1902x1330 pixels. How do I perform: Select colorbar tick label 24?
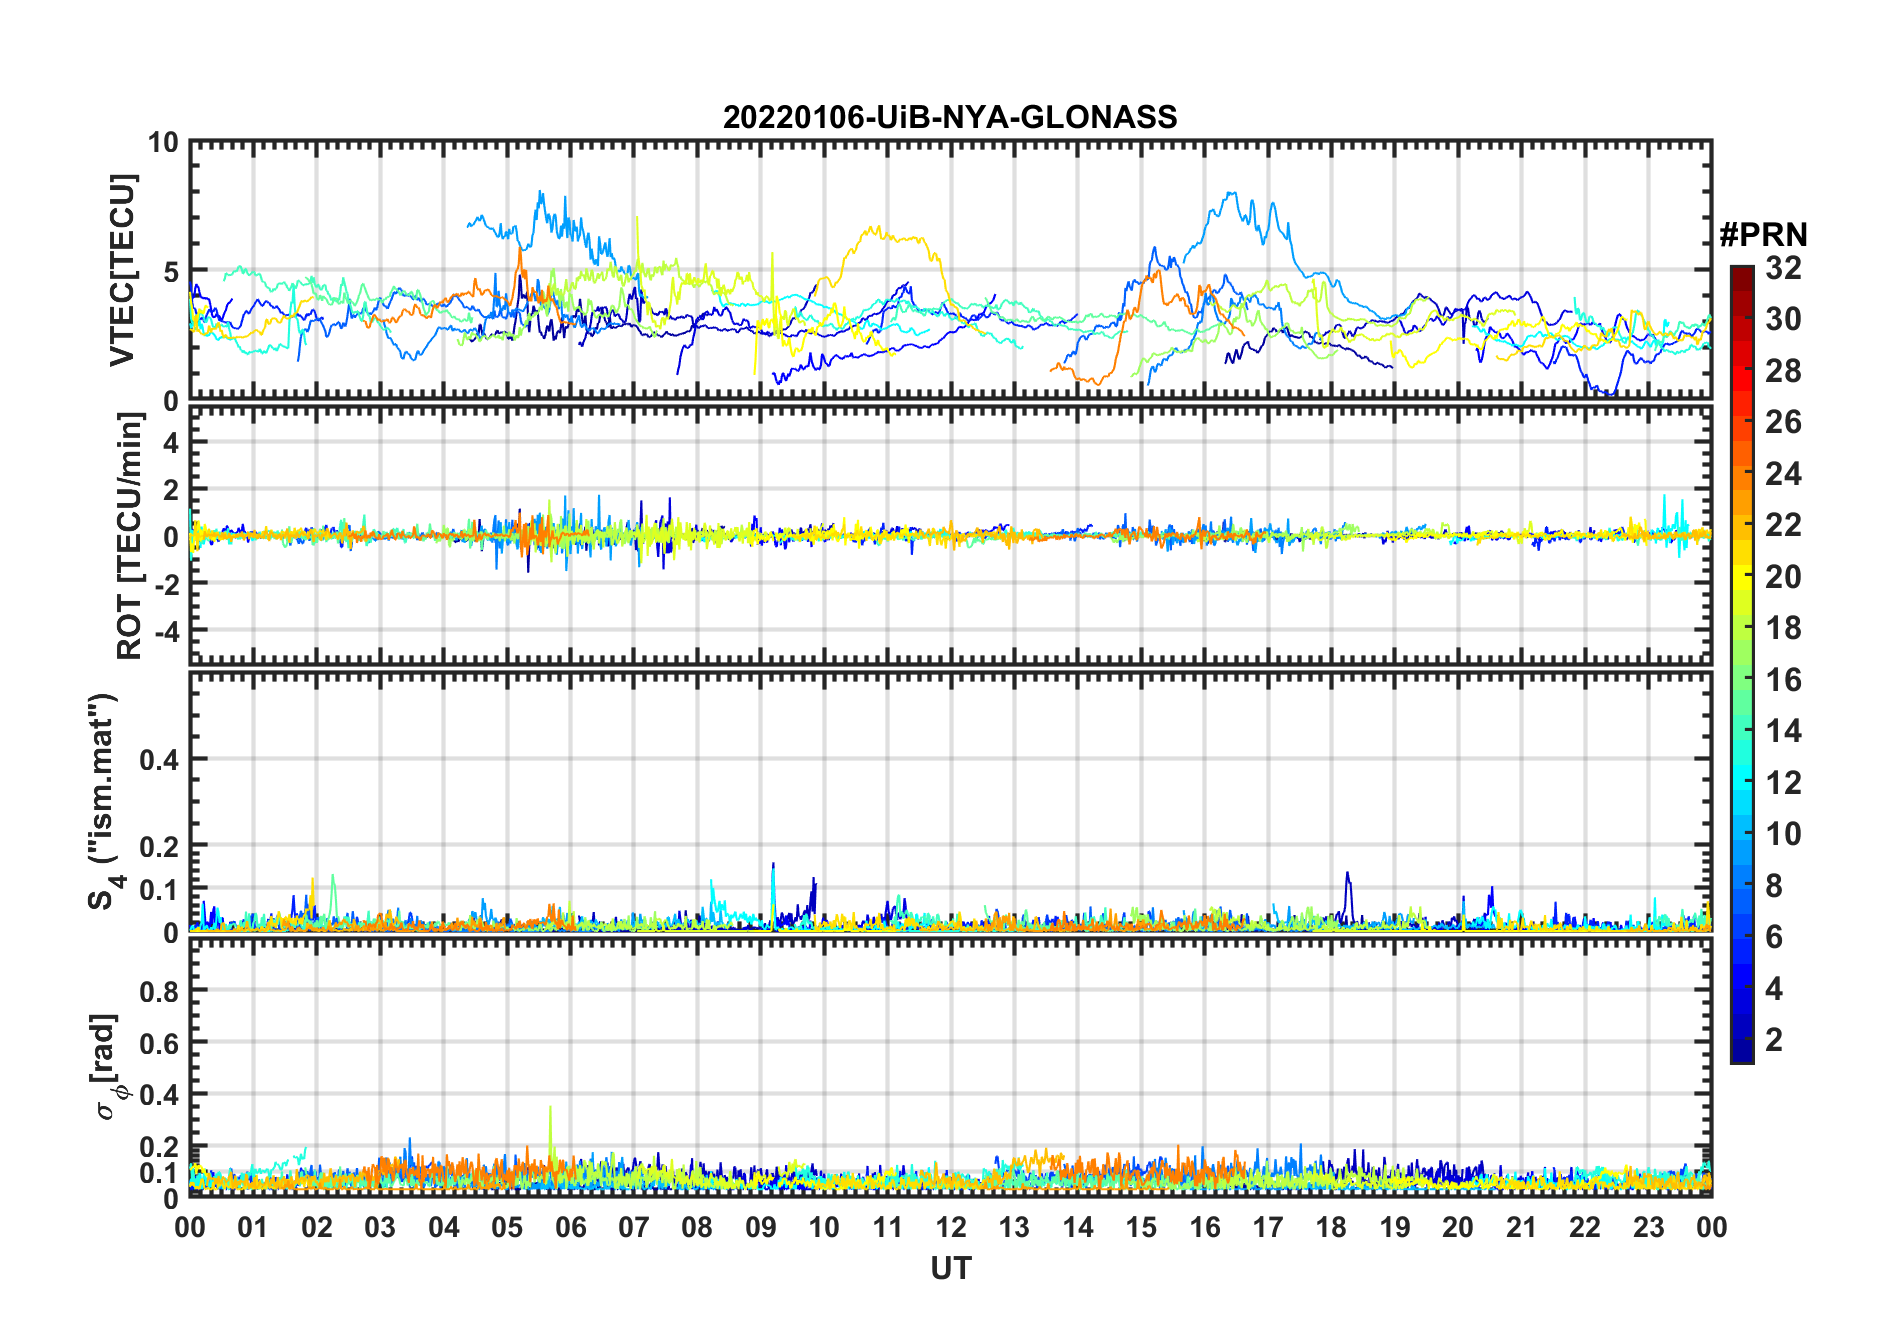[x=1783, y=473]
